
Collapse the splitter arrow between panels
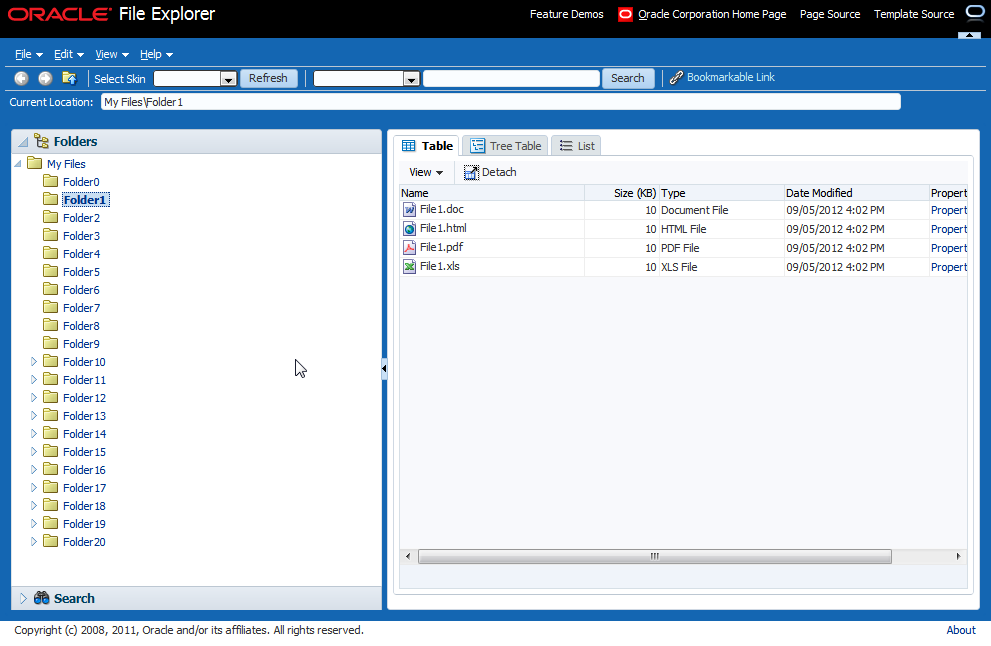coord(384,369)
